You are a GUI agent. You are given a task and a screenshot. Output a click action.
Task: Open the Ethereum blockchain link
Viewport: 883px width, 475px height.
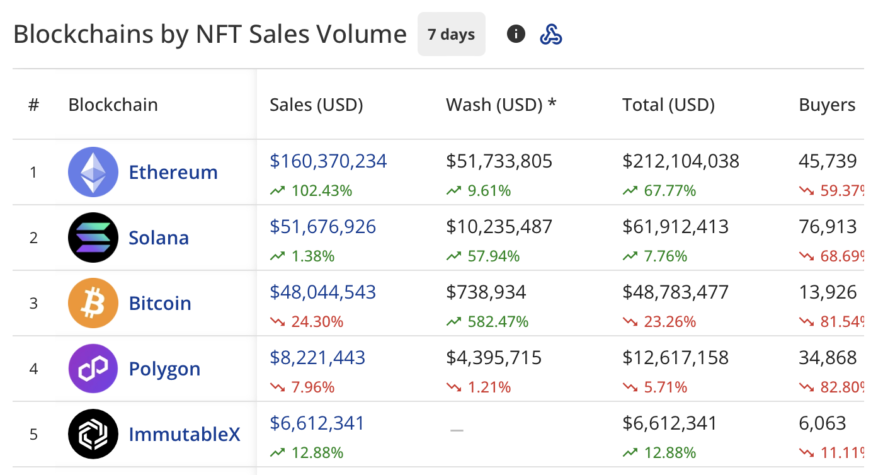(173, 172)
